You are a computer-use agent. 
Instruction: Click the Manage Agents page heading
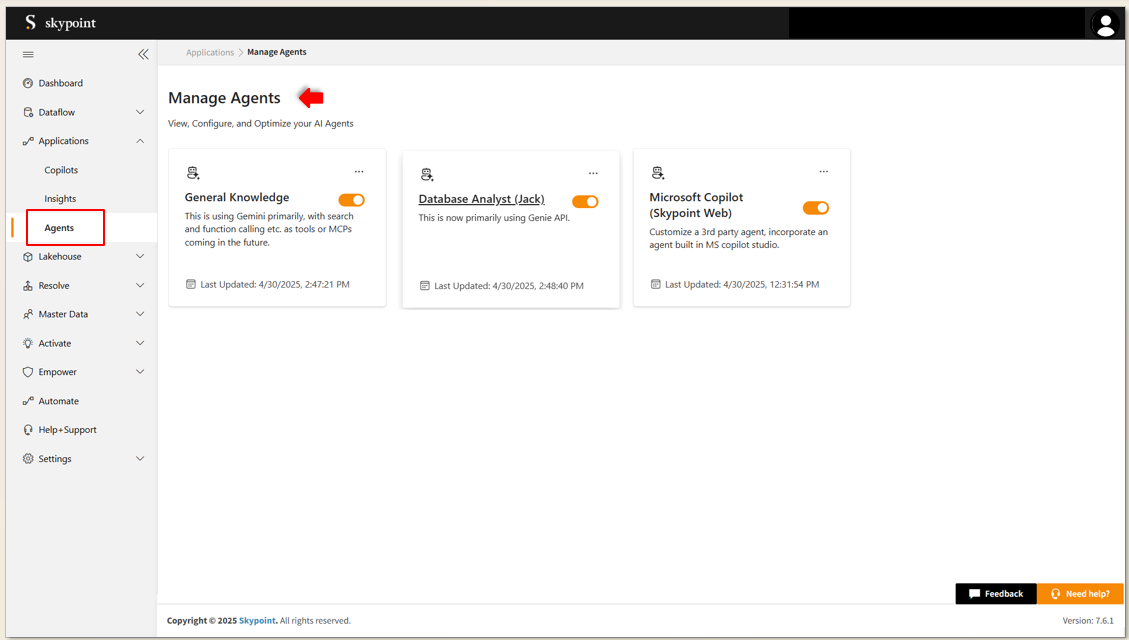point(225,98)
